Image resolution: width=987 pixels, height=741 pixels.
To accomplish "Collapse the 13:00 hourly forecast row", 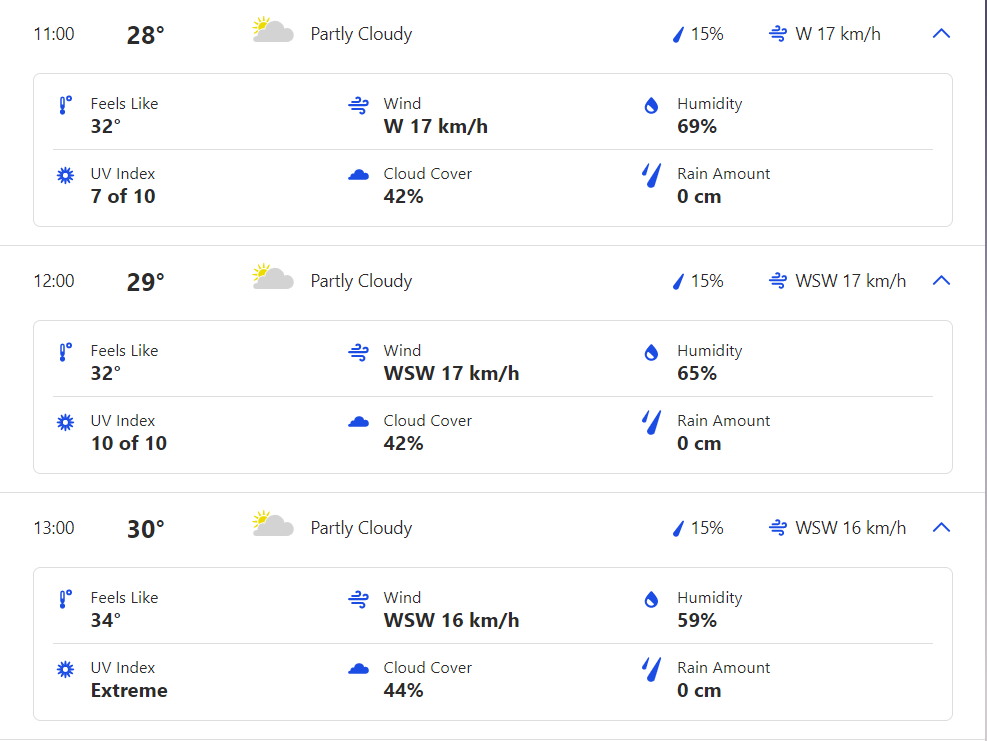I will (x=940, y=528).
